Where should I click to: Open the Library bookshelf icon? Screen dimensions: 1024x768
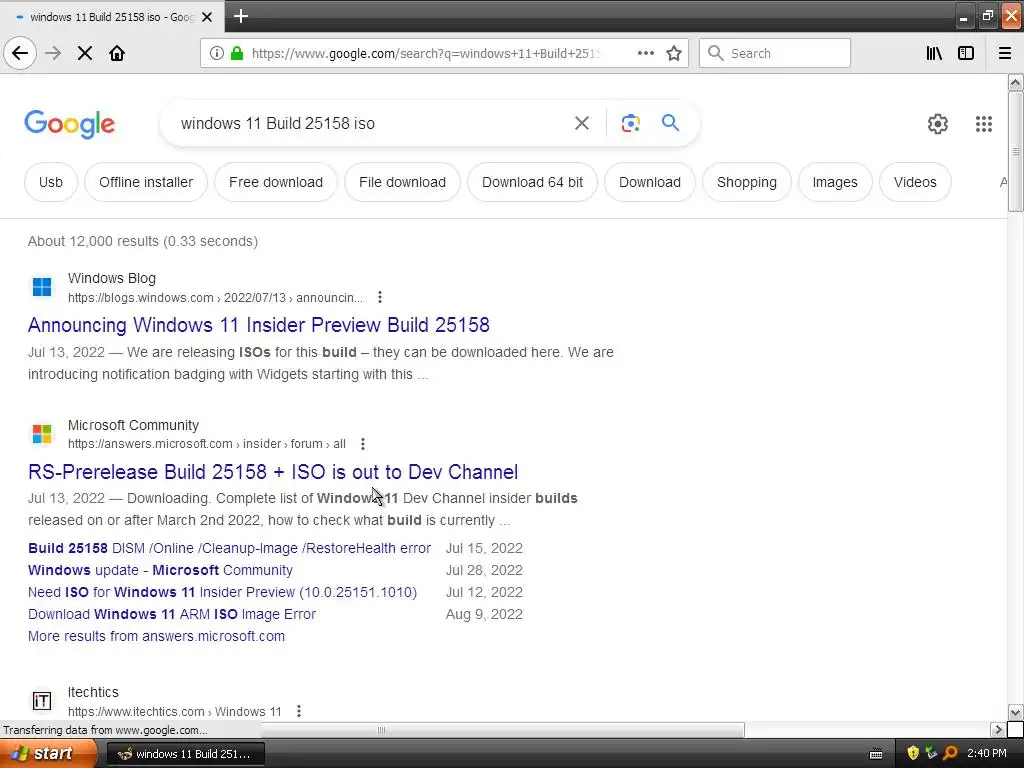pos(934,54)
